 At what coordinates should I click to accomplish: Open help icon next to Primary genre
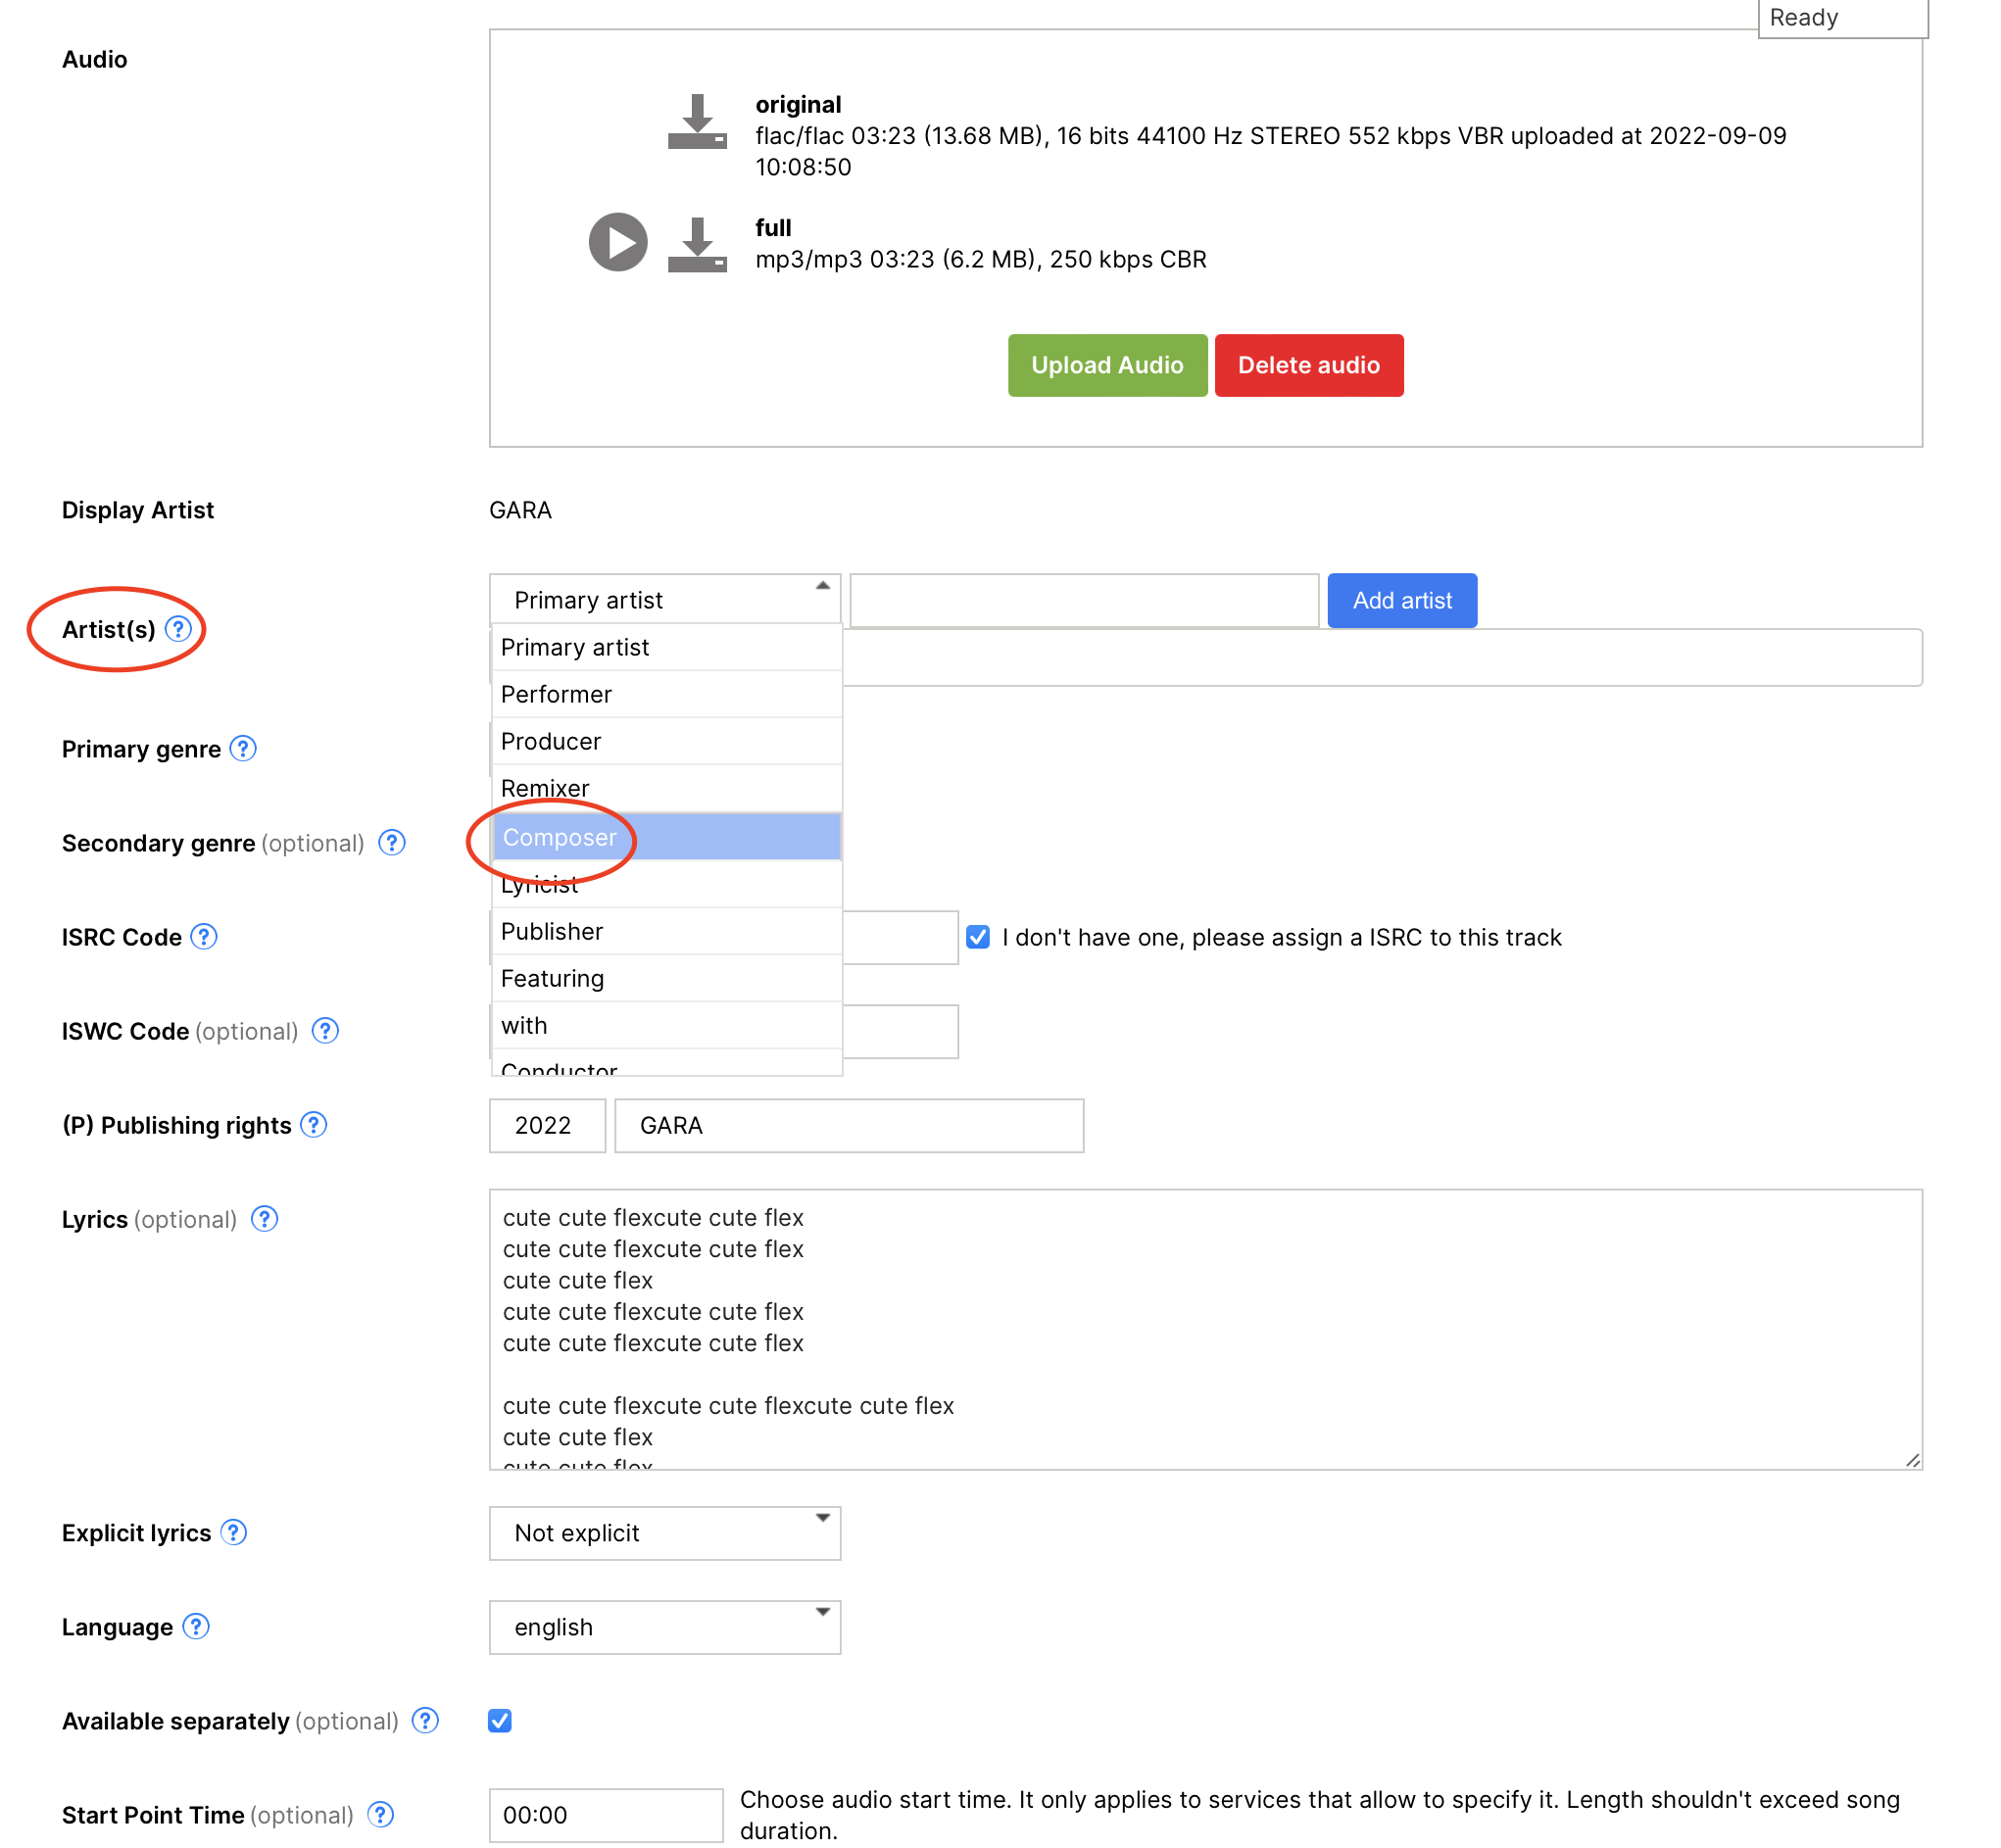(x=243, y=749)
